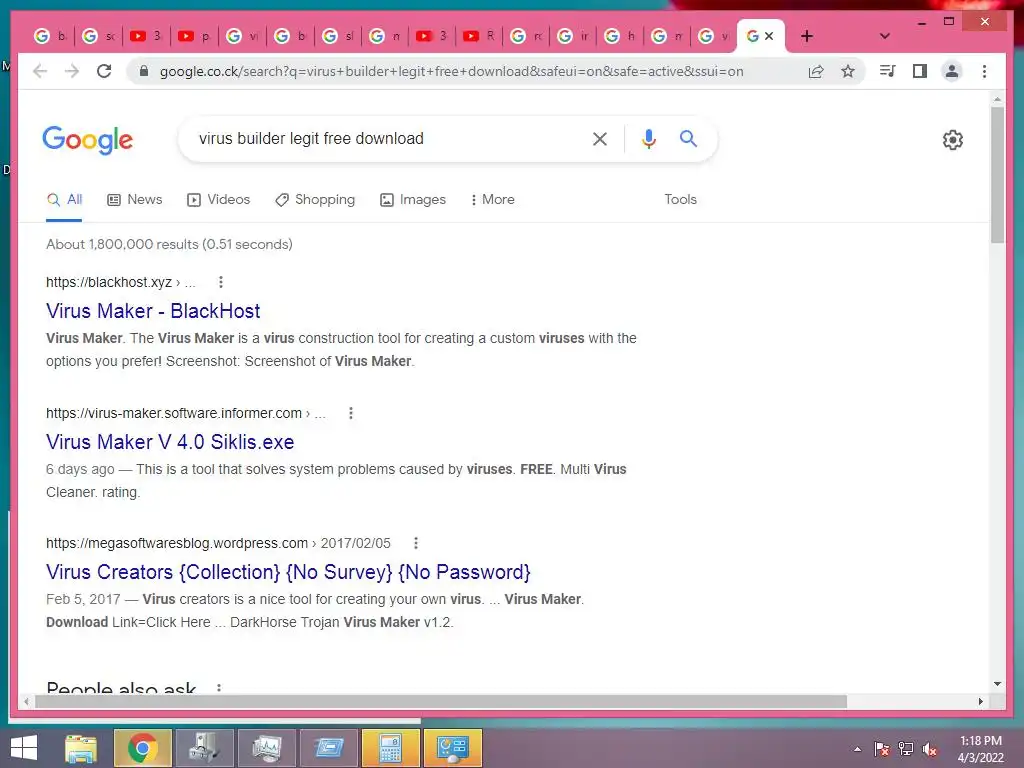Click the Chrome taskbar icon
1024x768 pixels.
143,748
